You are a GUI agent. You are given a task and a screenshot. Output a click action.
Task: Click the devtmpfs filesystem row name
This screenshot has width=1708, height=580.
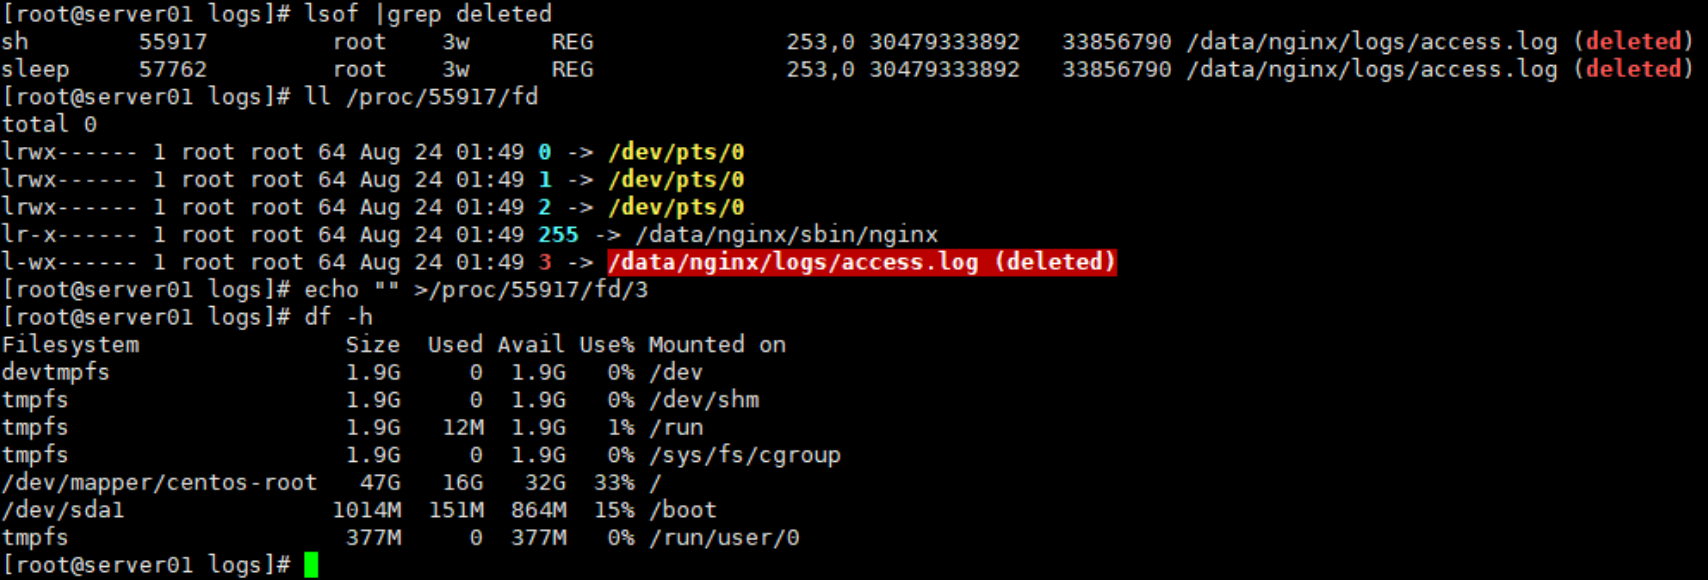56,372
